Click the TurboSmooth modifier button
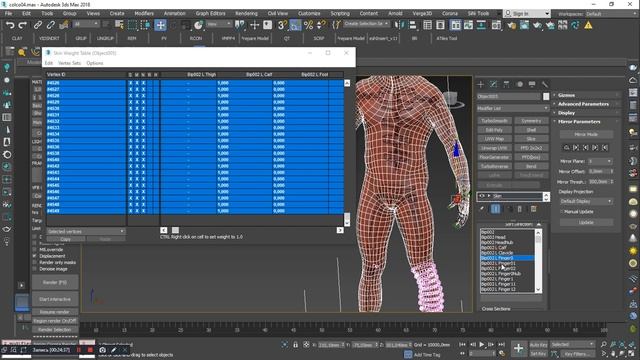This screenshot has height=360, width=640. (494, 121)
